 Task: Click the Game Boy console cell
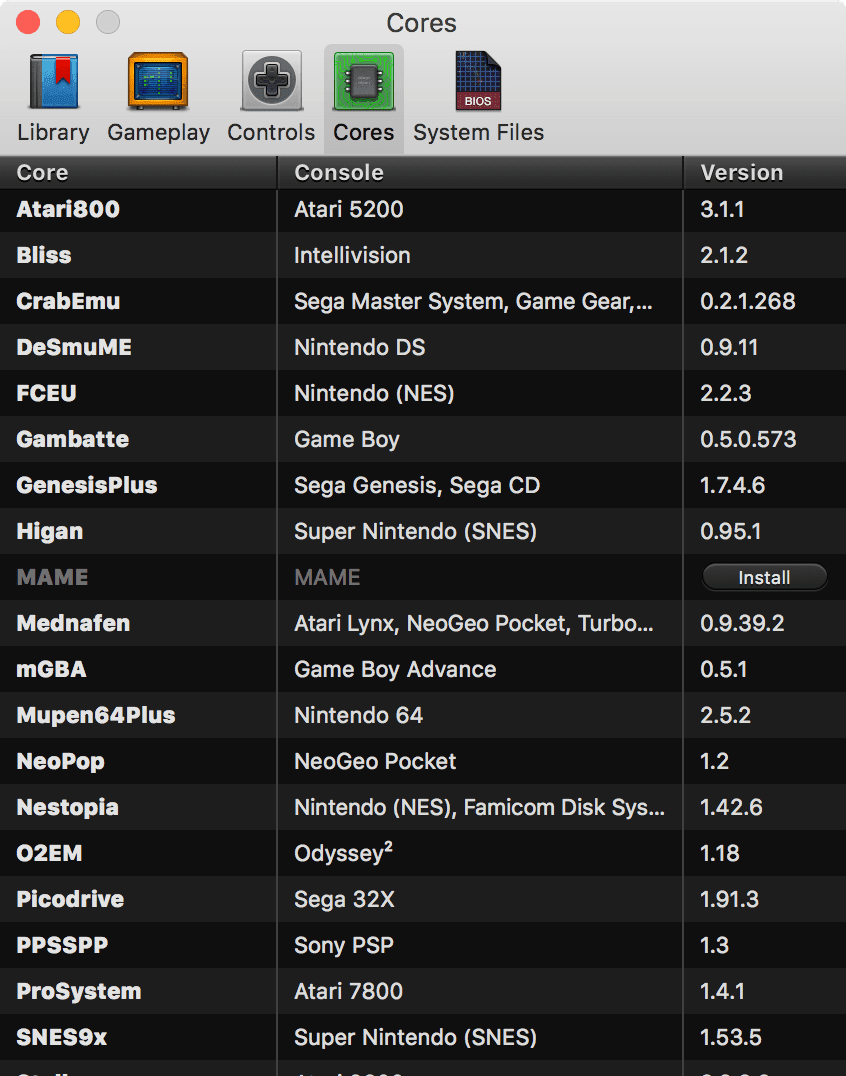point(346,439)
